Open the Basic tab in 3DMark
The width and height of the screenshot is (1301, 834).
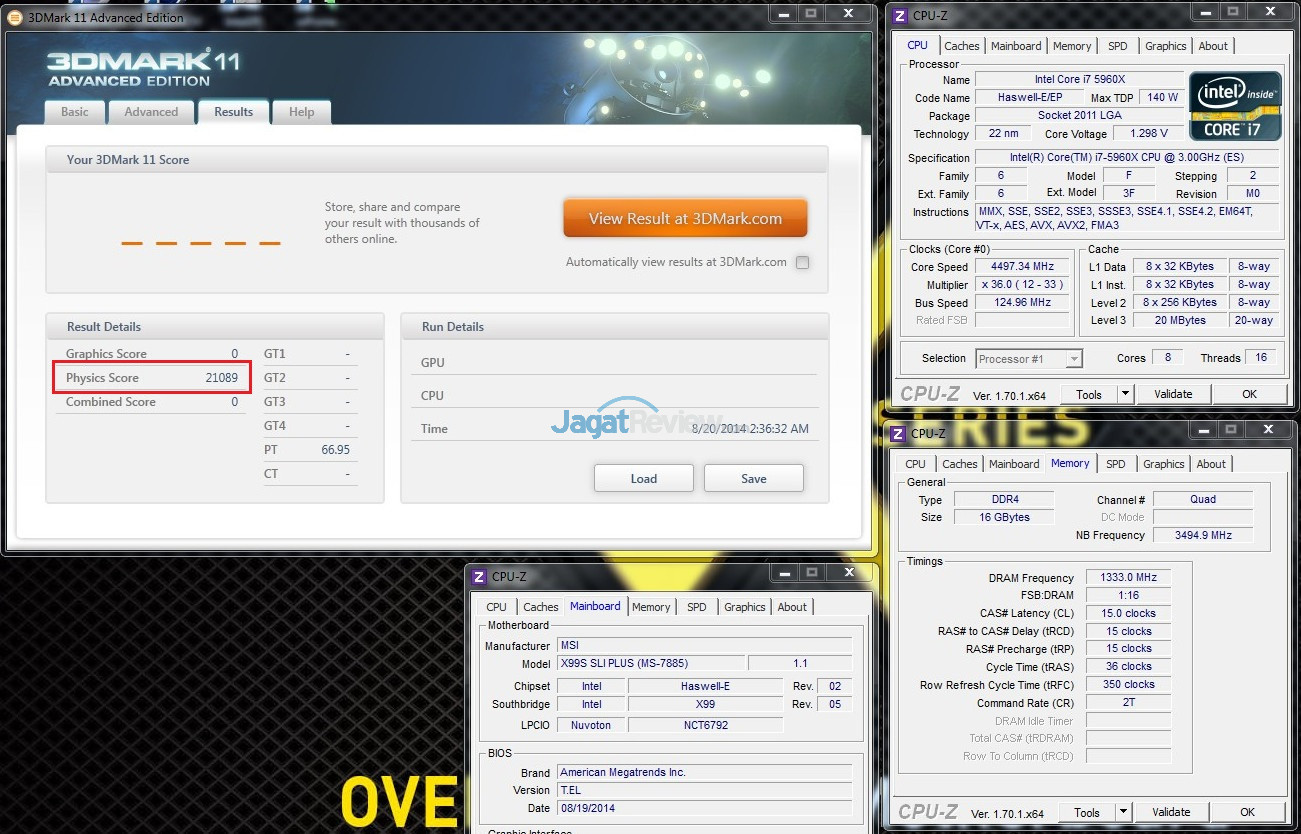[75, 112]
